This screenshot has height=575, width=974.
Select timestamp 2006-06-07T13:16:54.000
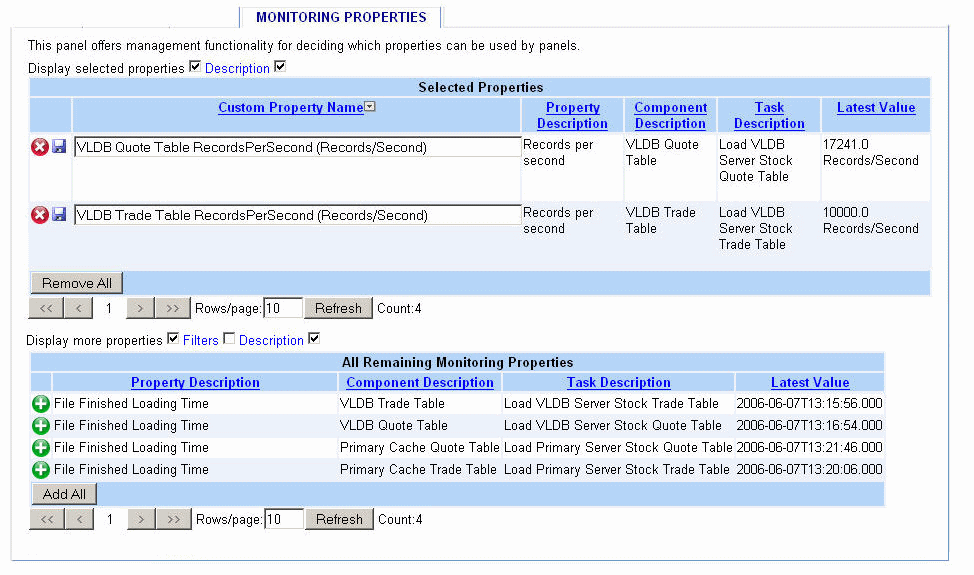tap(809, 425)
